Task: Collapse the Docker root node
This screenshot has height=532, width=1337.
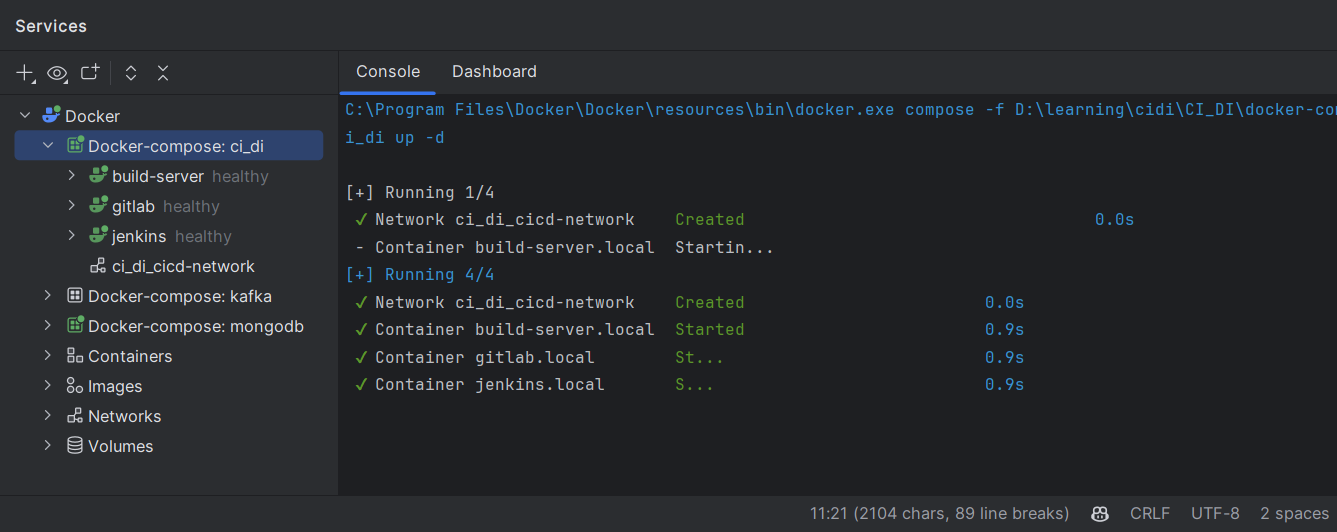Action: pos(25,116)
